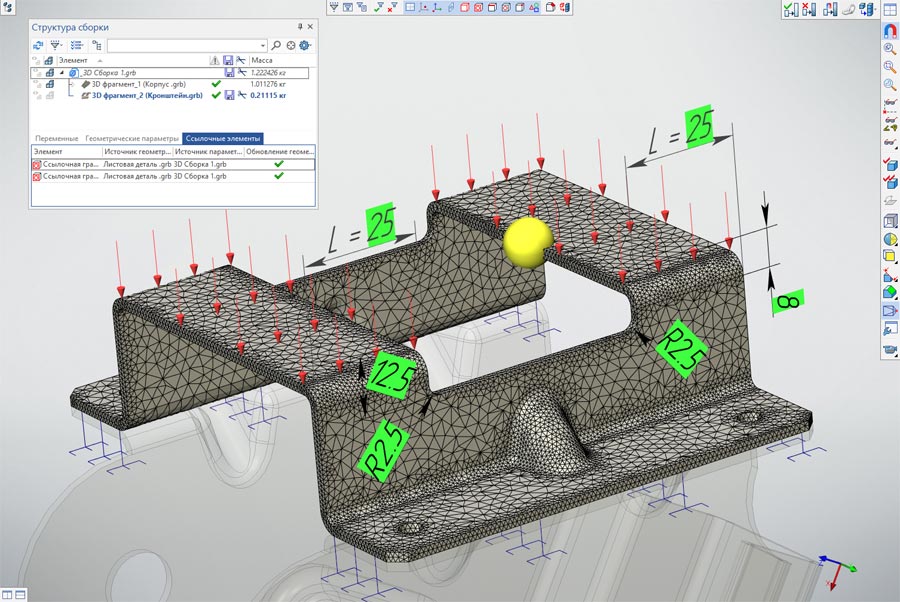Click the refresh icon in Структура сборки panel
The width and height of the screenshot is (900, 602).
coord(40,45)
